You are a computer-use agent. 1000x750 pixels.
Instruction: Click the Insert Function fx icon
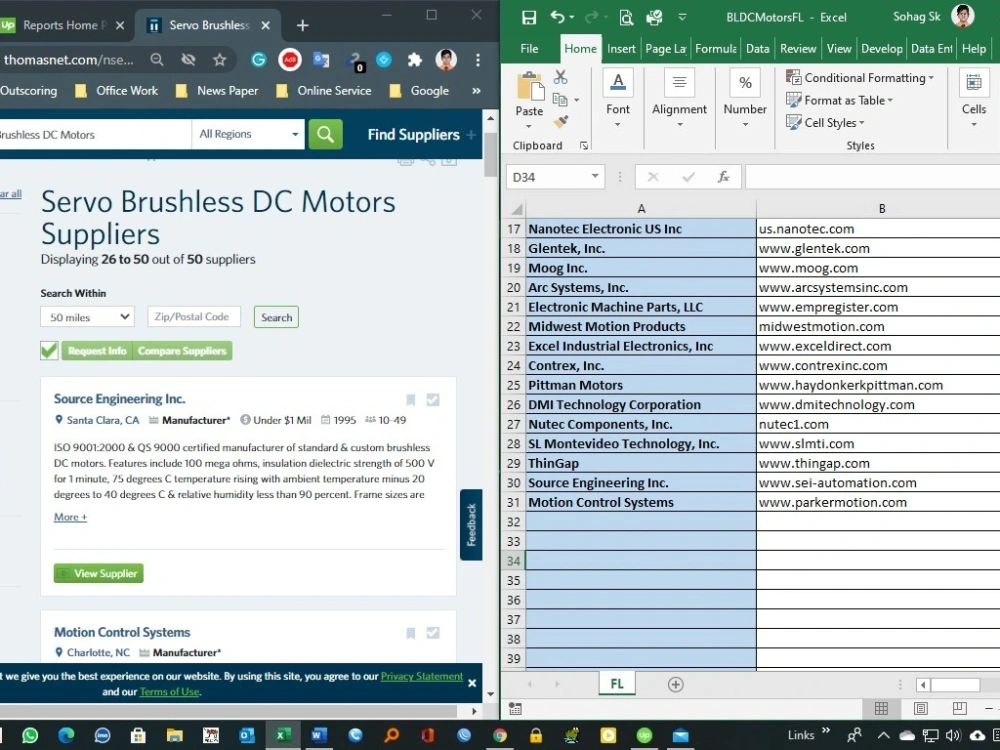click(723, 177)
